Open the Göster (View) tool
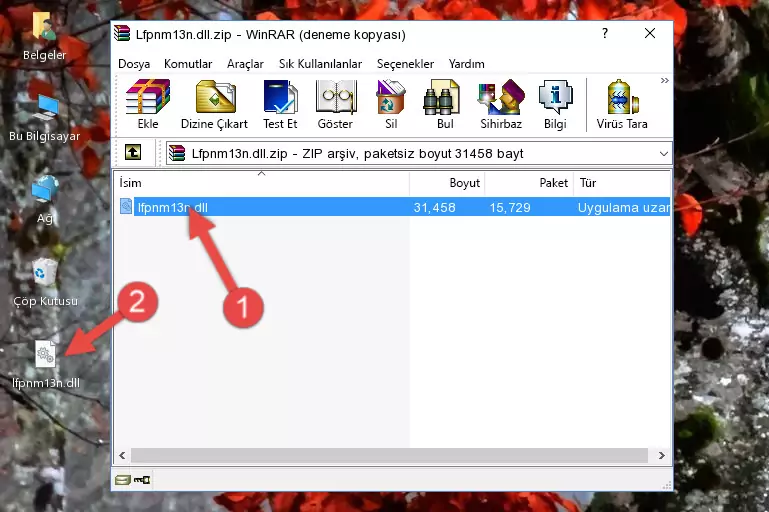Viewport: 769px width, 512px height. pos(335,104)
